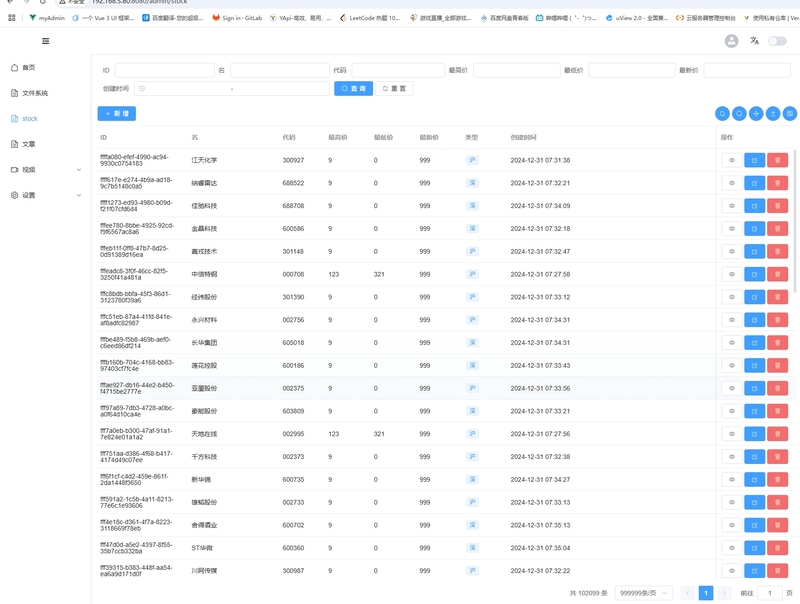
Task: Click the 查询 search button
Action: 354,88
